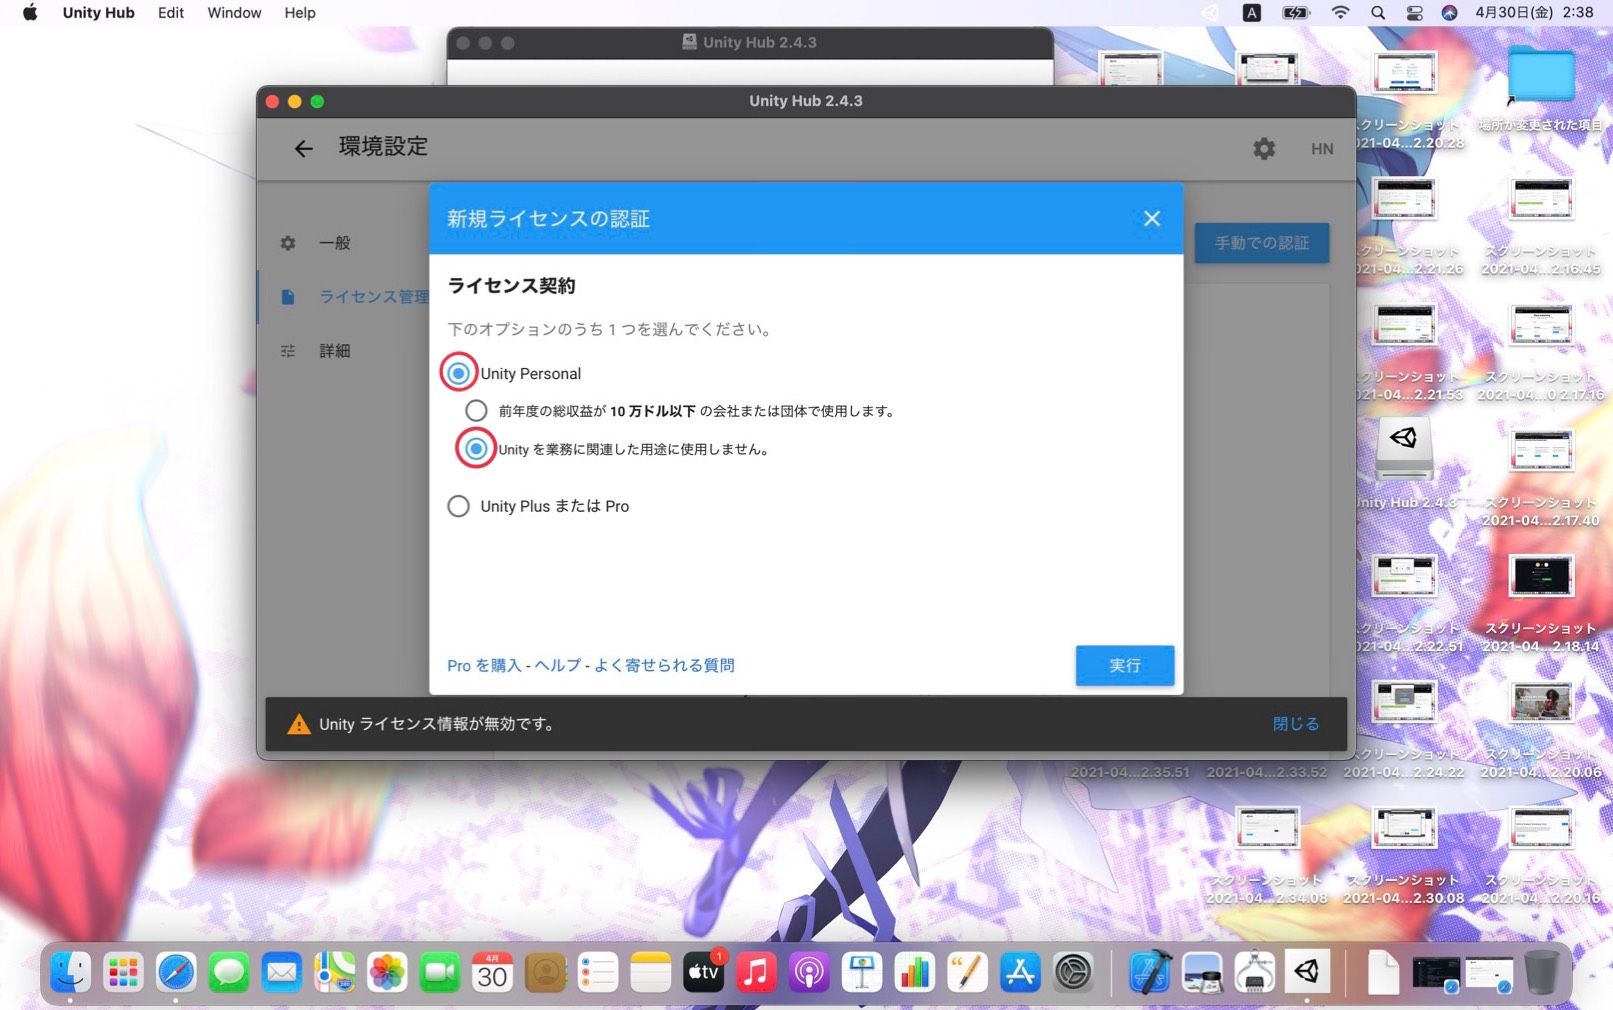Select the Unity Hub 2.4.3 disk icon on desktop
This screenshot has width=1613, height=1010.
click(1404, 448)
